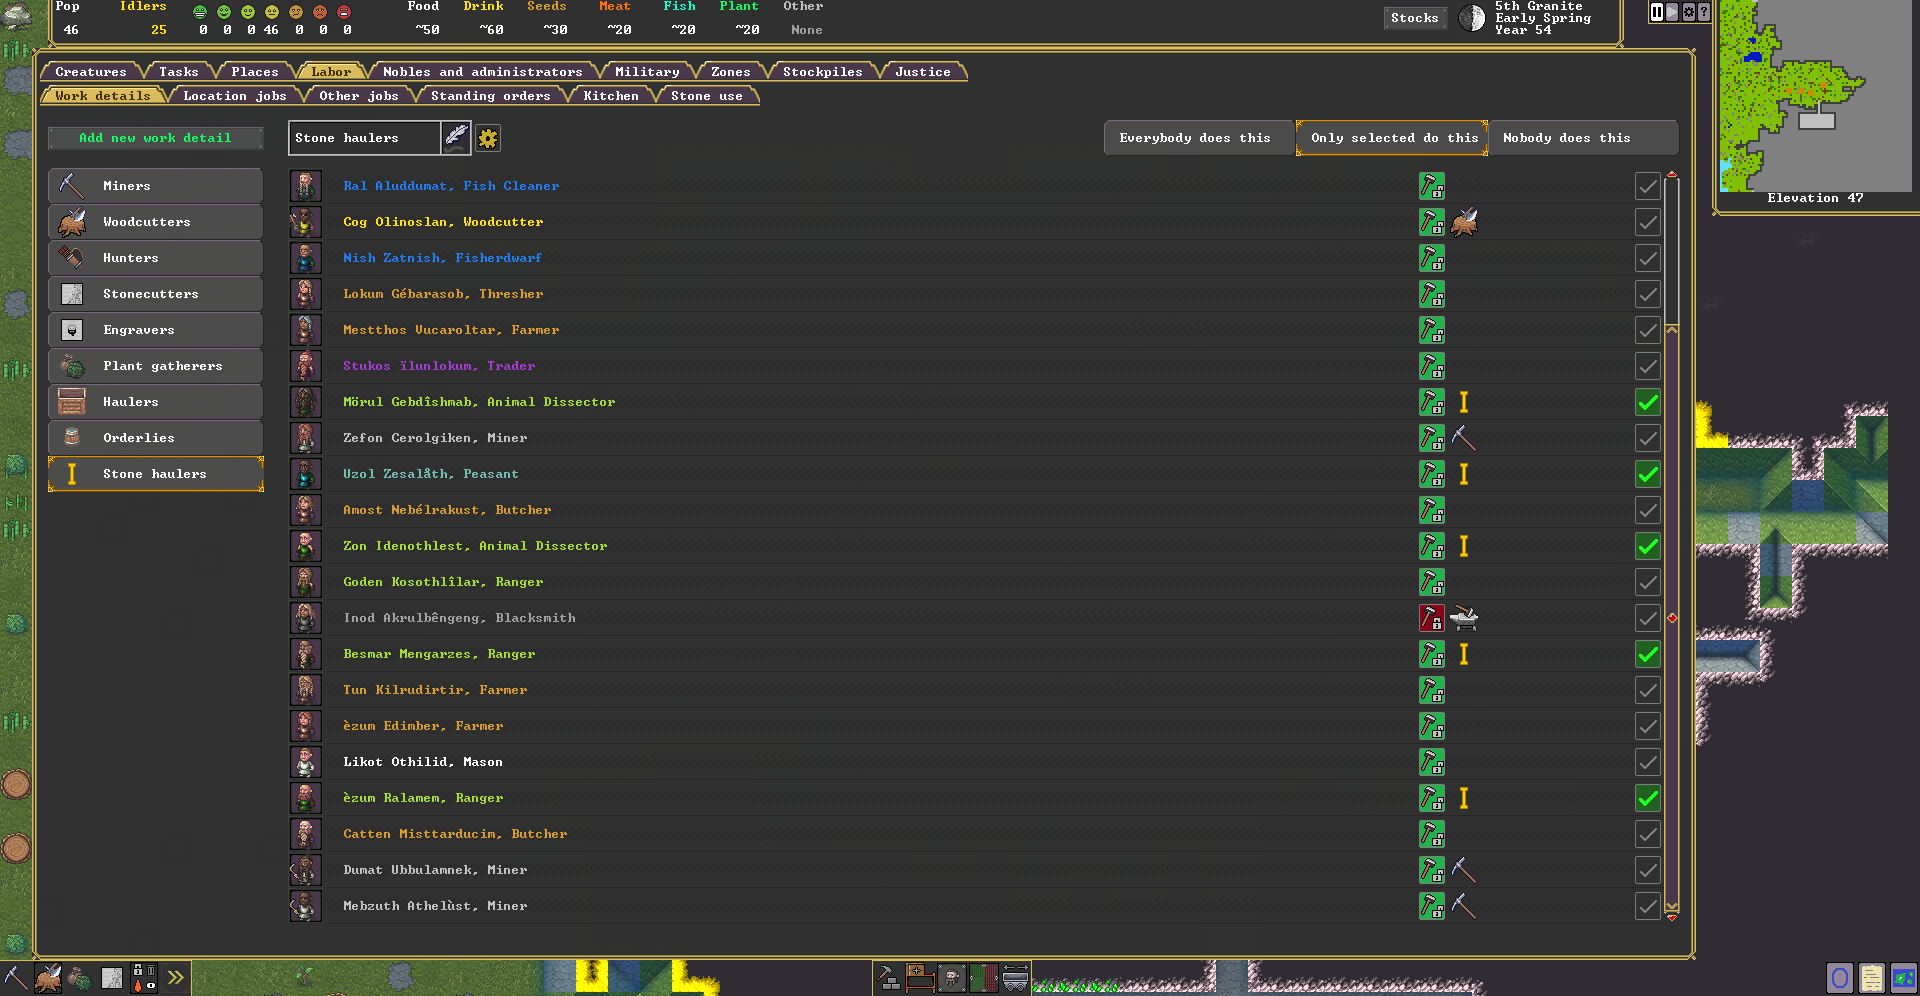Click Ral Aluddumat's specialization lock icon
Screen dimensions: 1920x996
1432,186
